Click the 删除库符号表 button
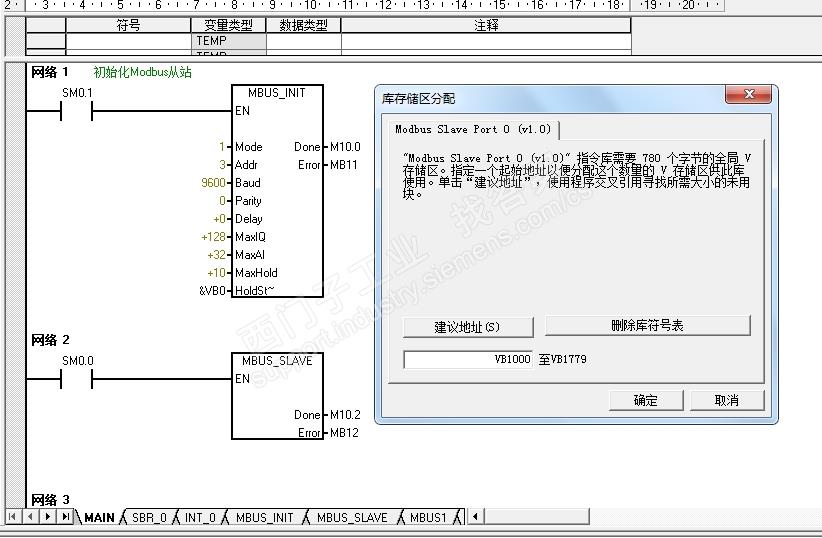Screen dimensions: 822x538 [x=647, y=326]
